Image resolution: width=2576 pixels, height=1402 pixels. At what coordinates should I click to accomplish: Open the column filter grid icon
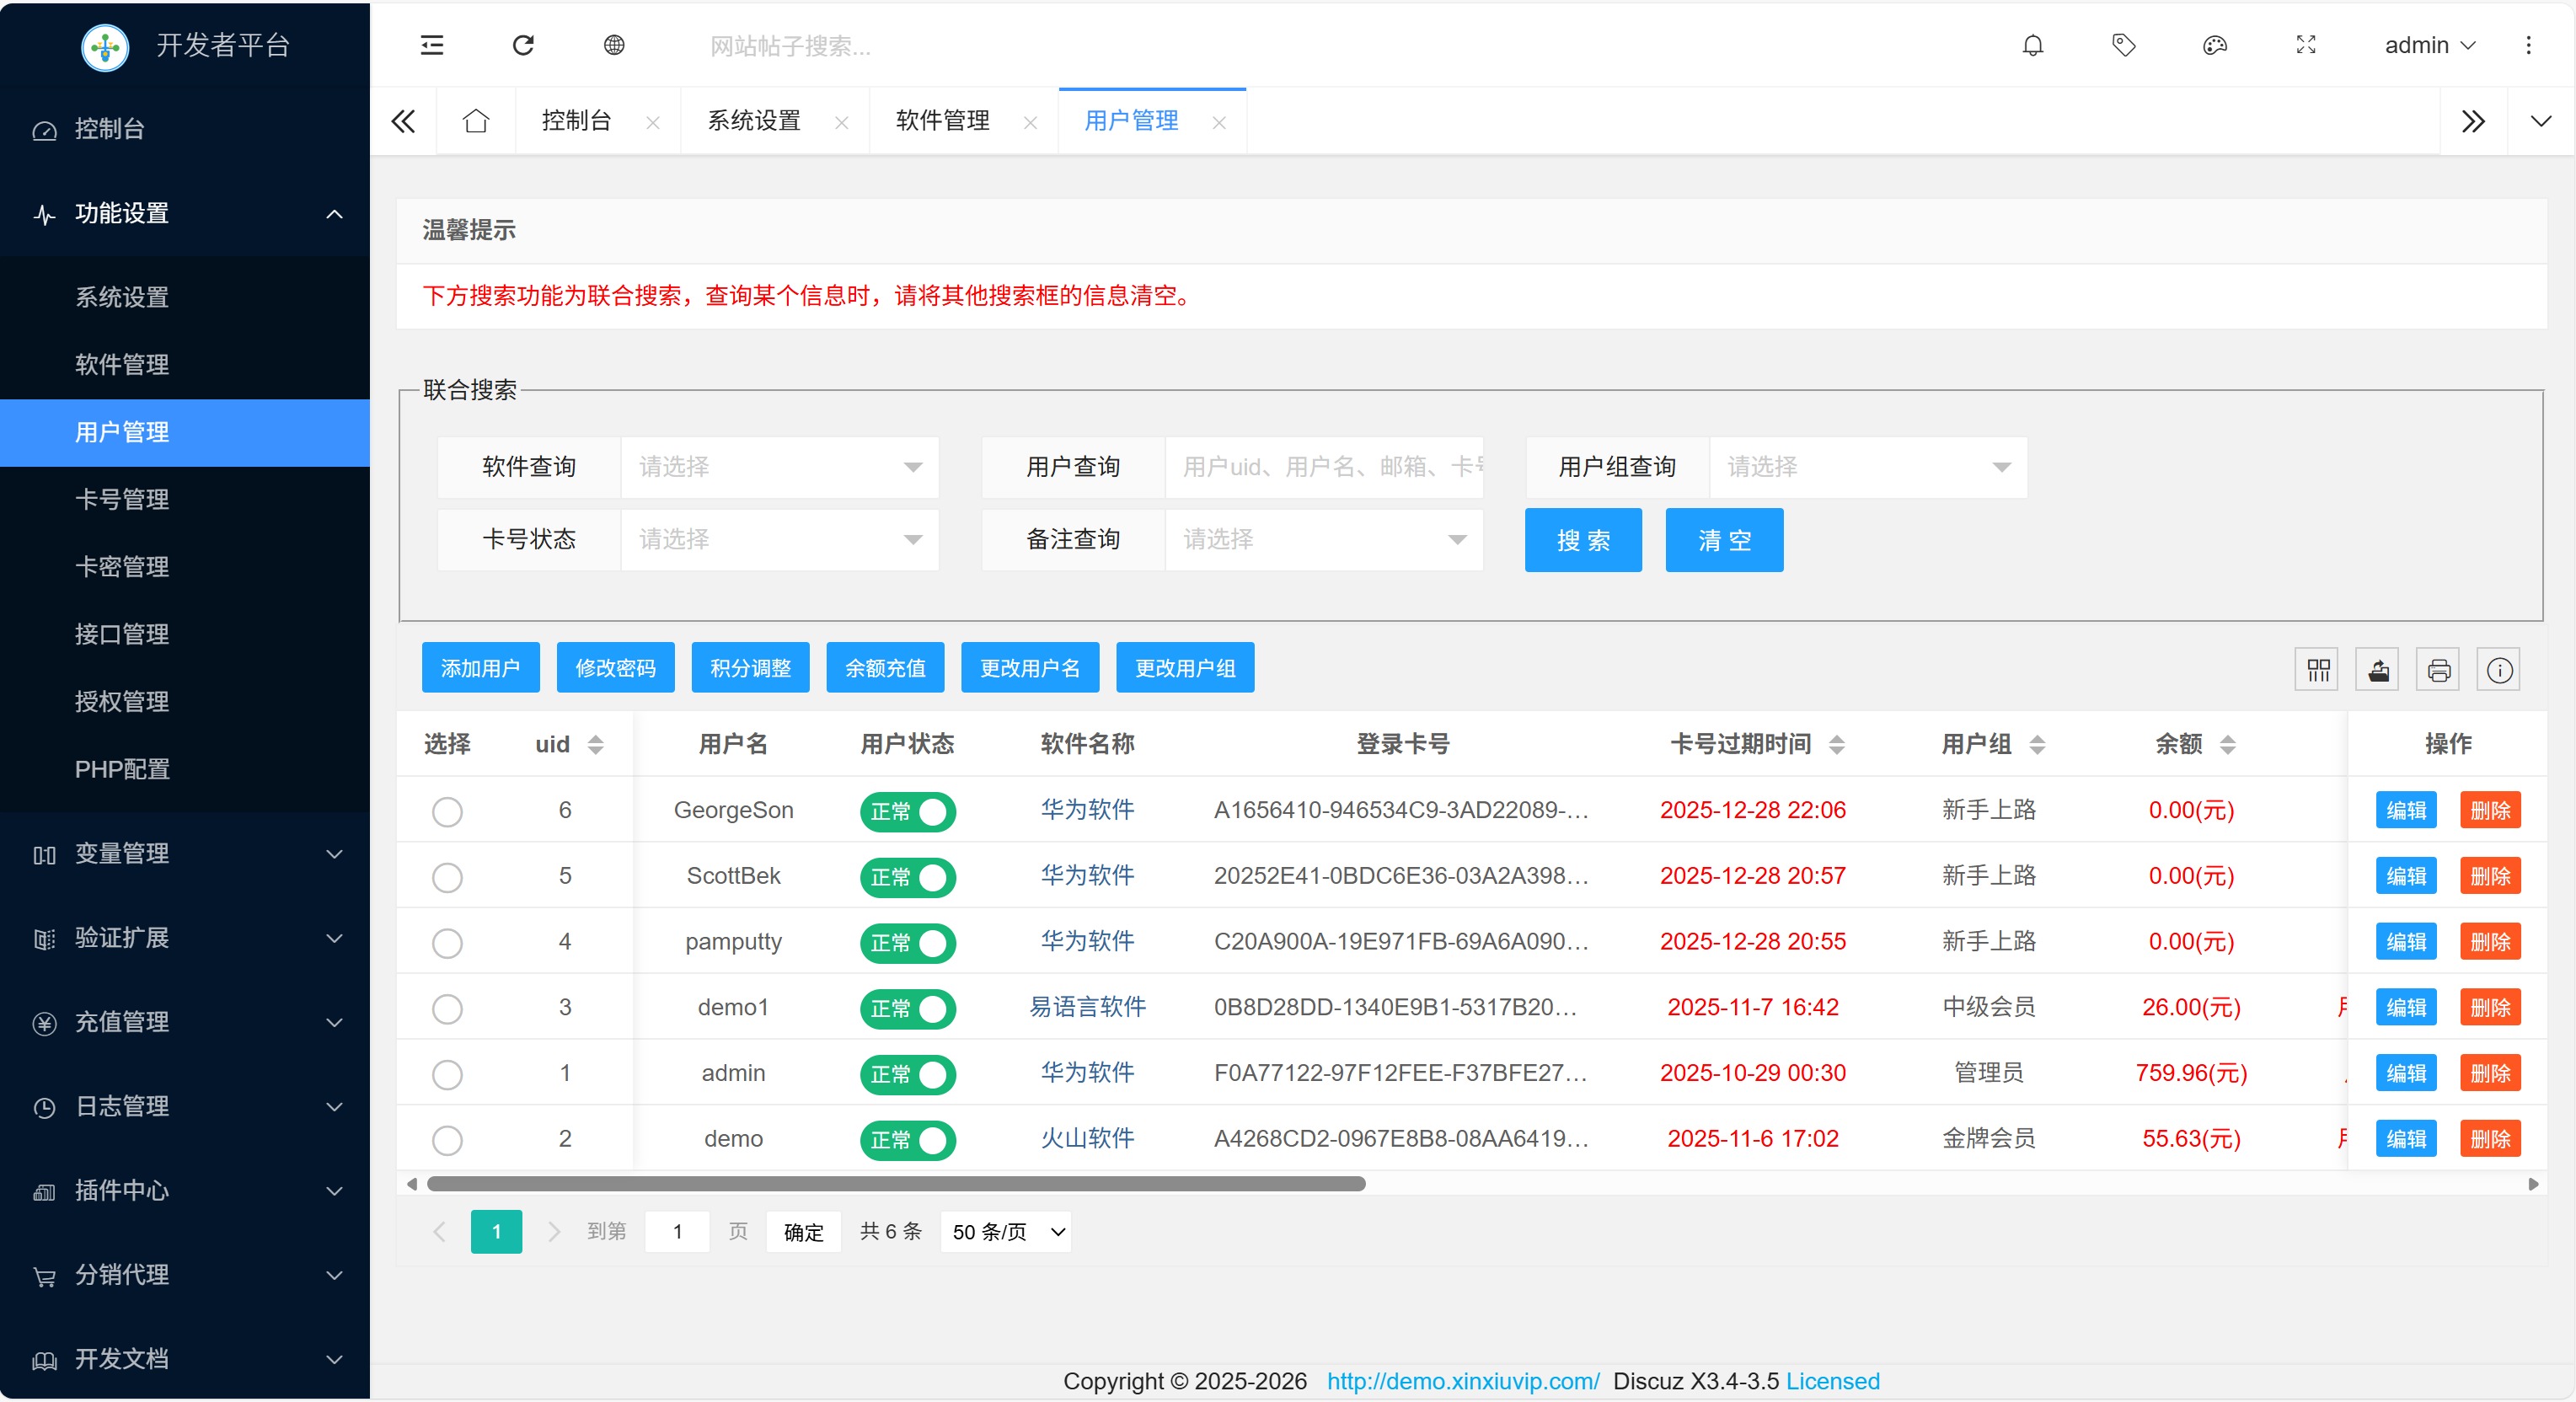(x=2317, y=670)
